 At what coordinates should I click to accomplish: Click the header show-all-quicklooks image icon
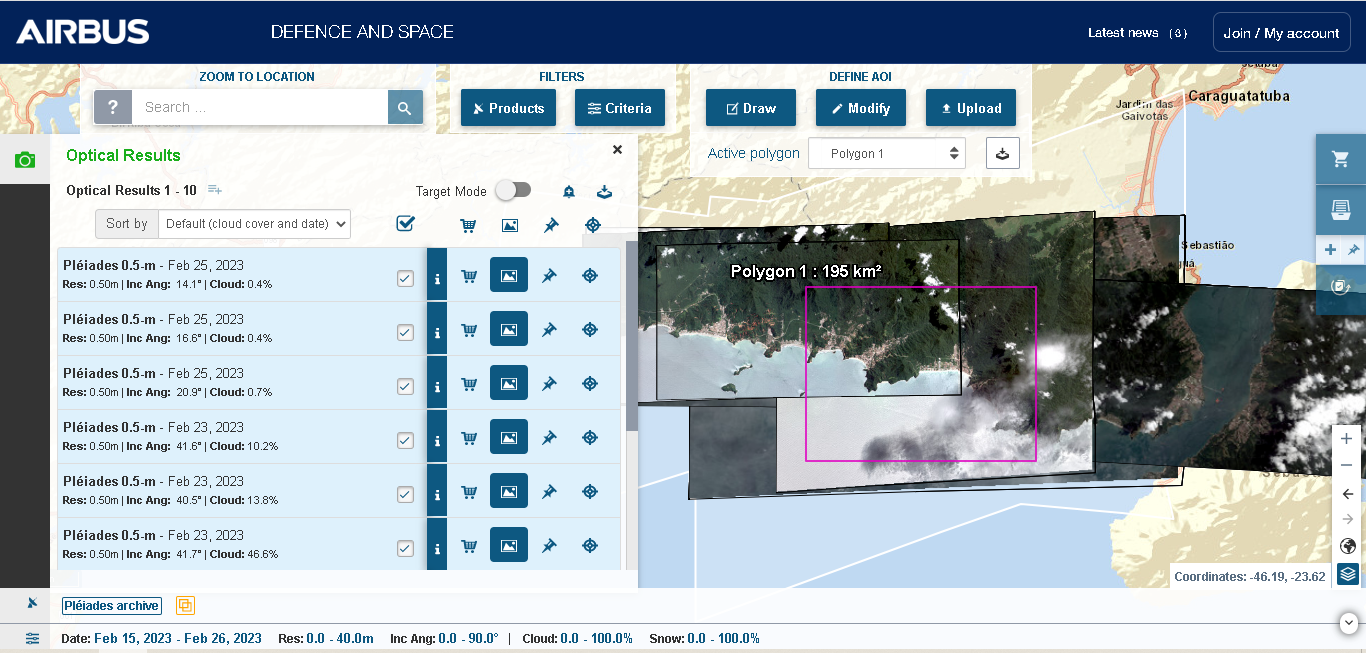pyautogui.click(x=510, y=226)
